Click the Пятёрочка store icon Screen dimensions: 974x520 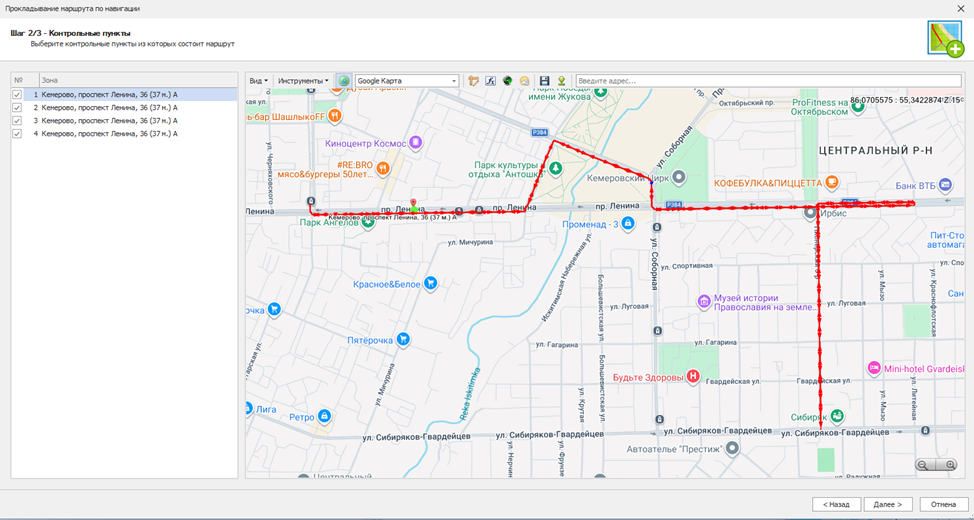click(x=404, y=340)
